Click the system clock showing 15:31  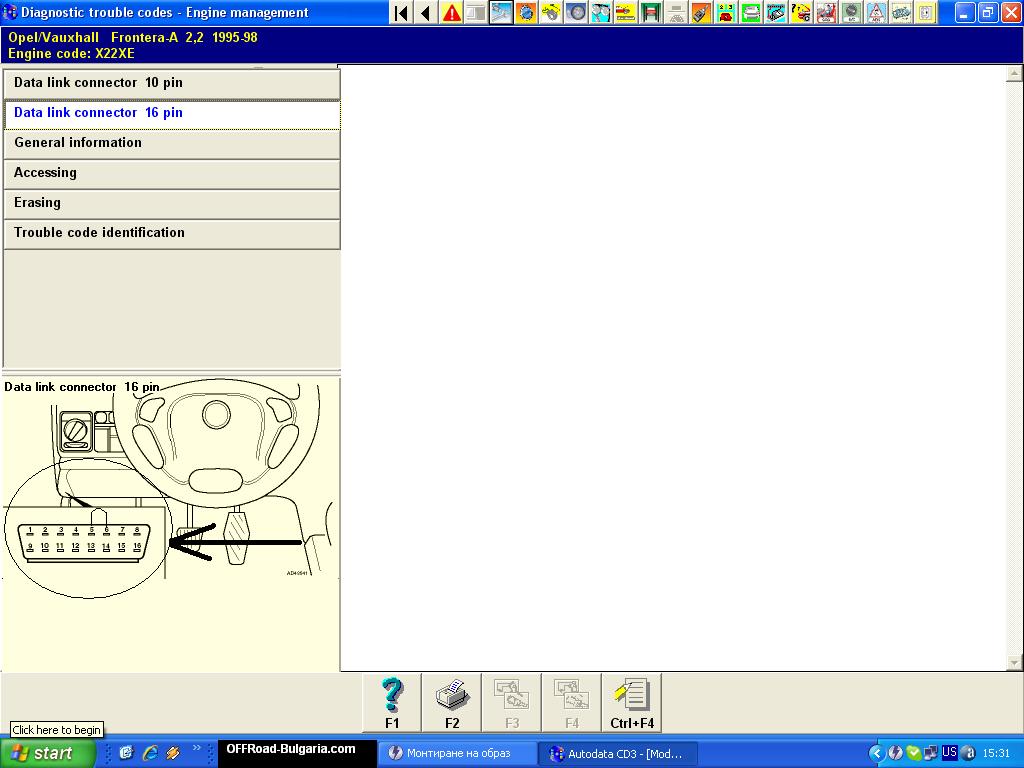click(996, 753)
